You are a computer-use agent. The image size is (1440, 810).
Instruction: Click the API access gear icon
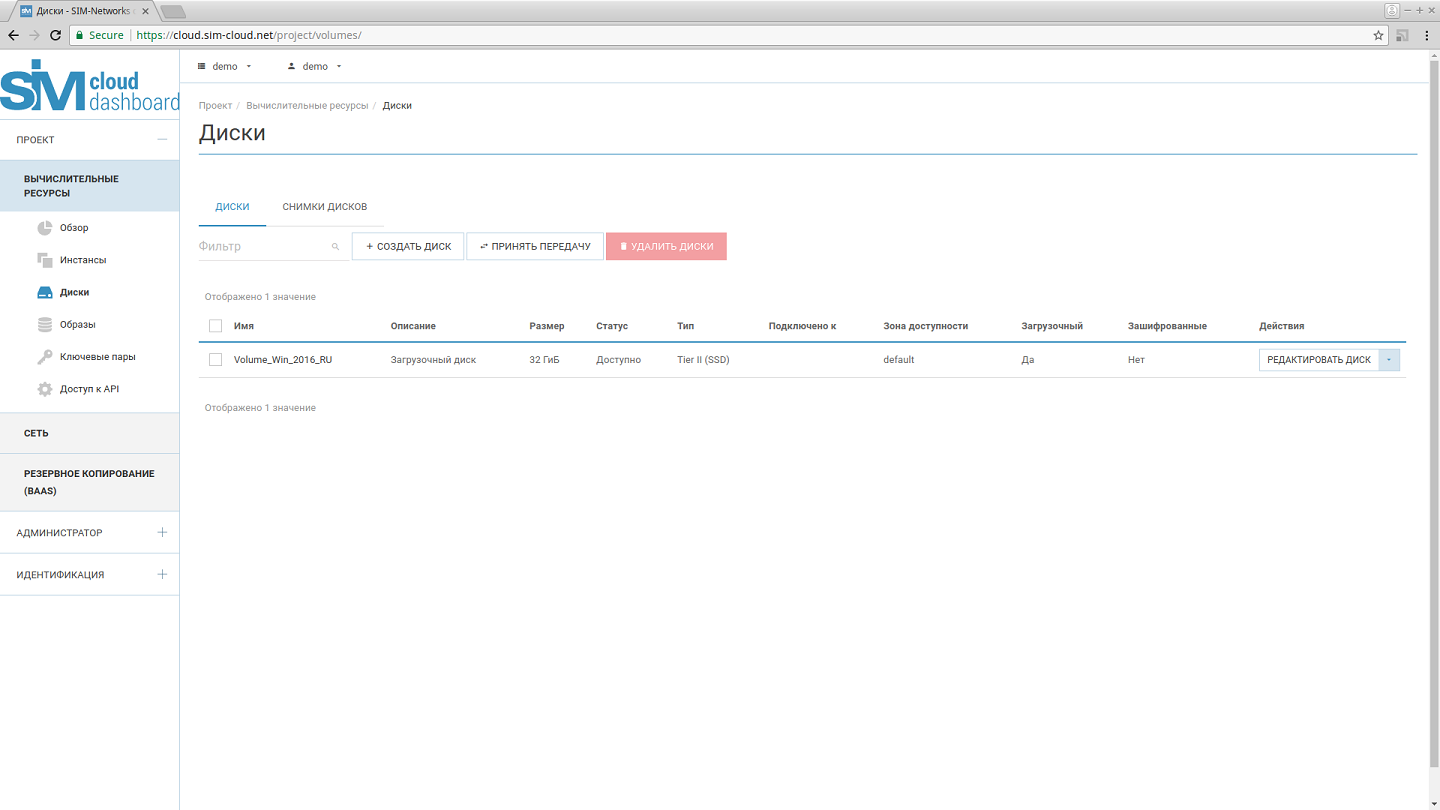pos(45,389)
